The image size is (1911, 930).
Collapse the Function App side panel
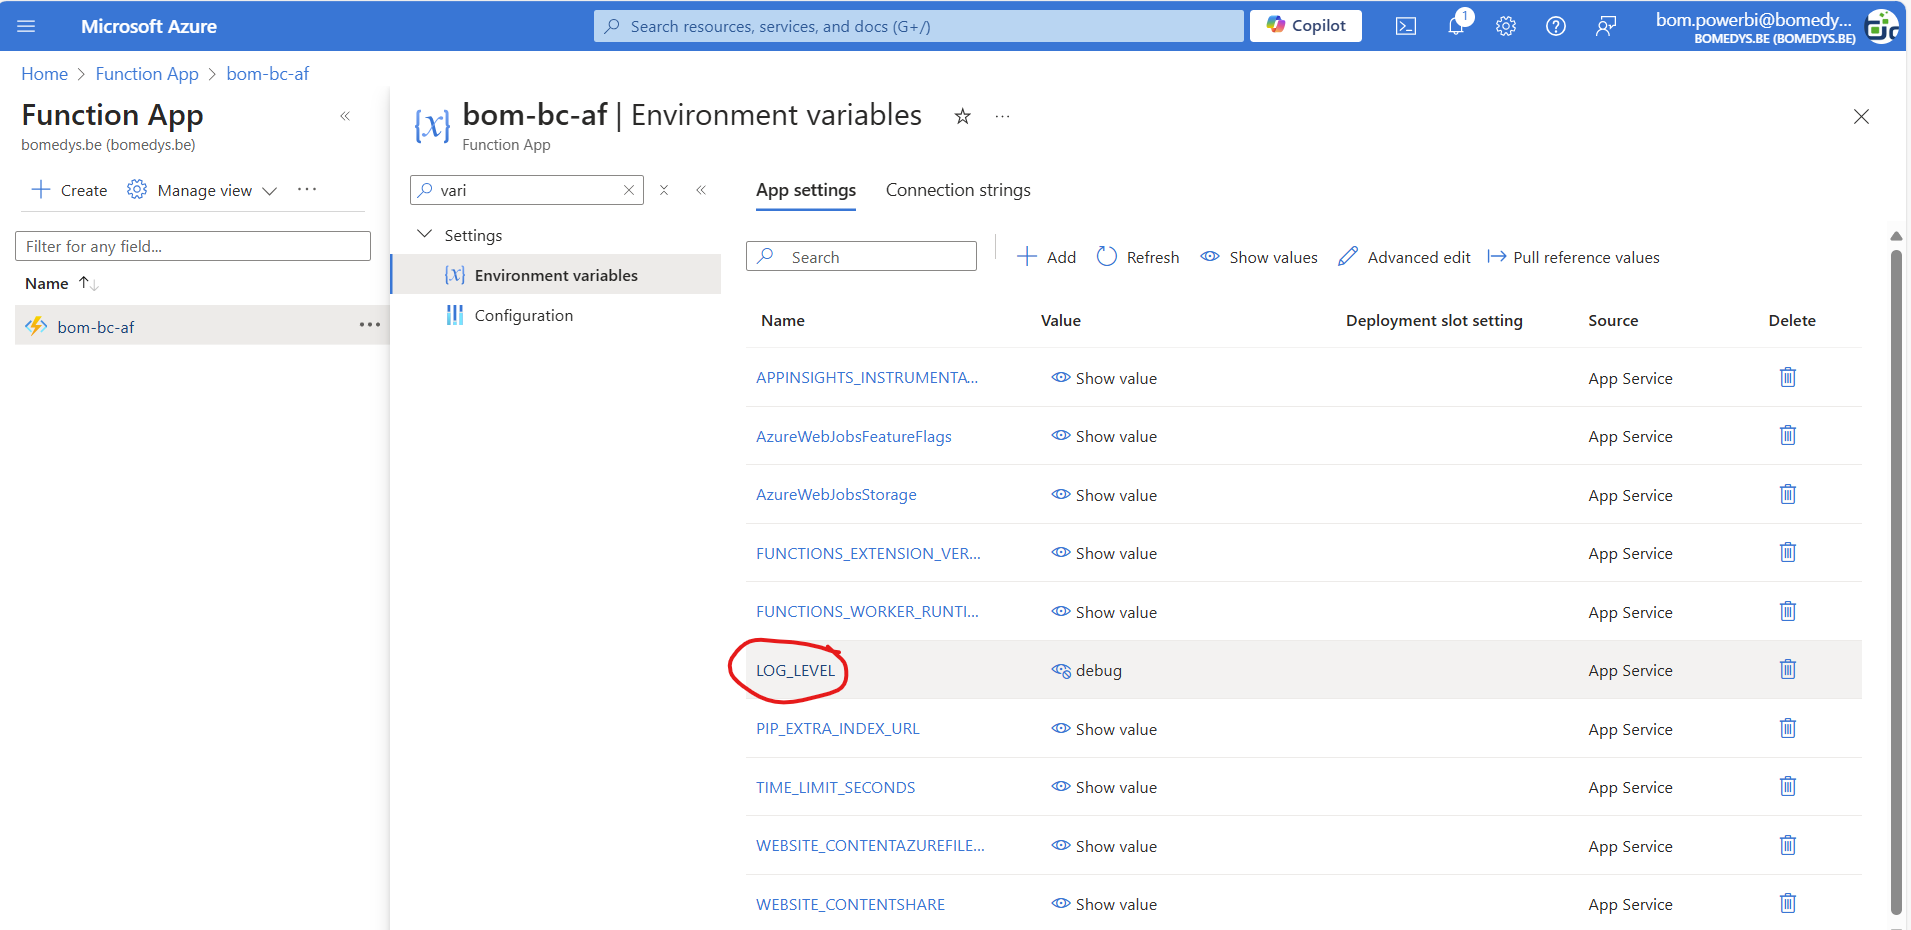(345, 116)
